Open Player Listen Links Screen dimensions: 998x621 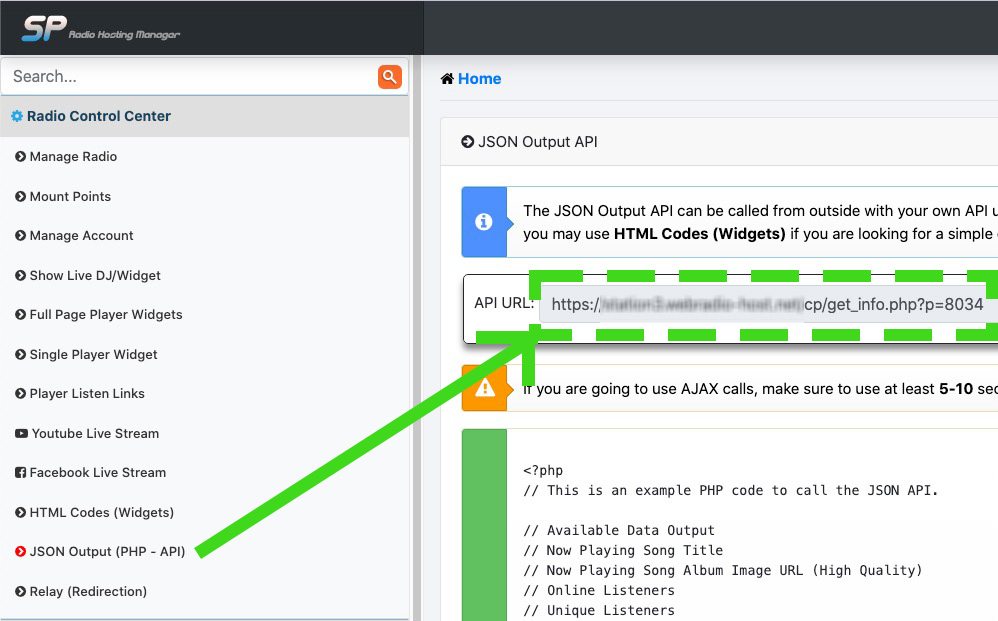[87, 394]
